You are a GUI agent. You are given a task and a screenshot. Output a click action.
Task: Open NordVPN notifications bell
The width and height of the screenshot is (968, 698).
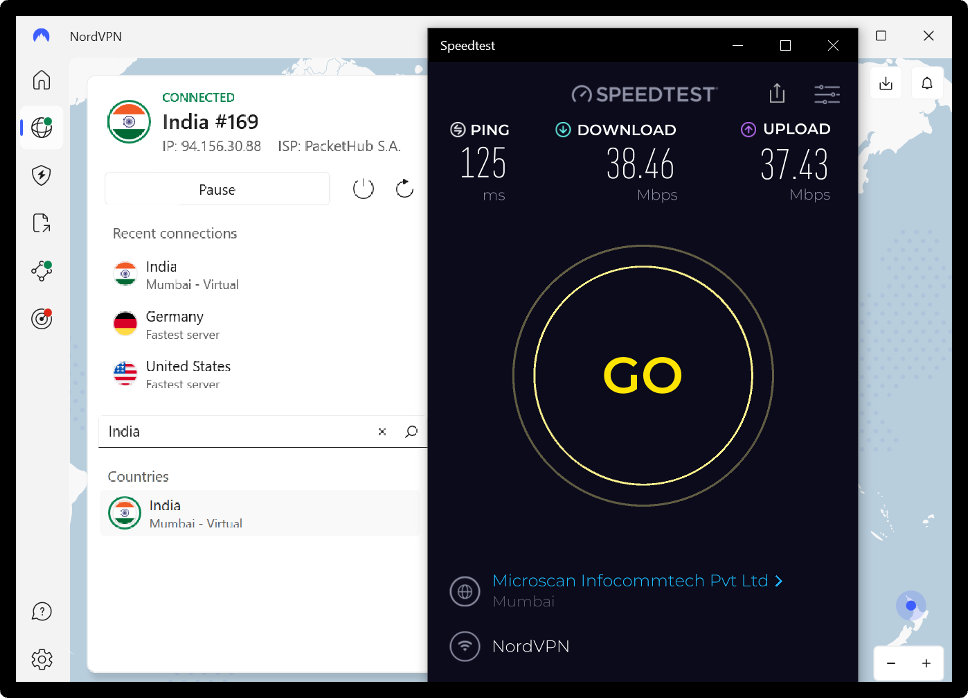click(x=927, y=83)
